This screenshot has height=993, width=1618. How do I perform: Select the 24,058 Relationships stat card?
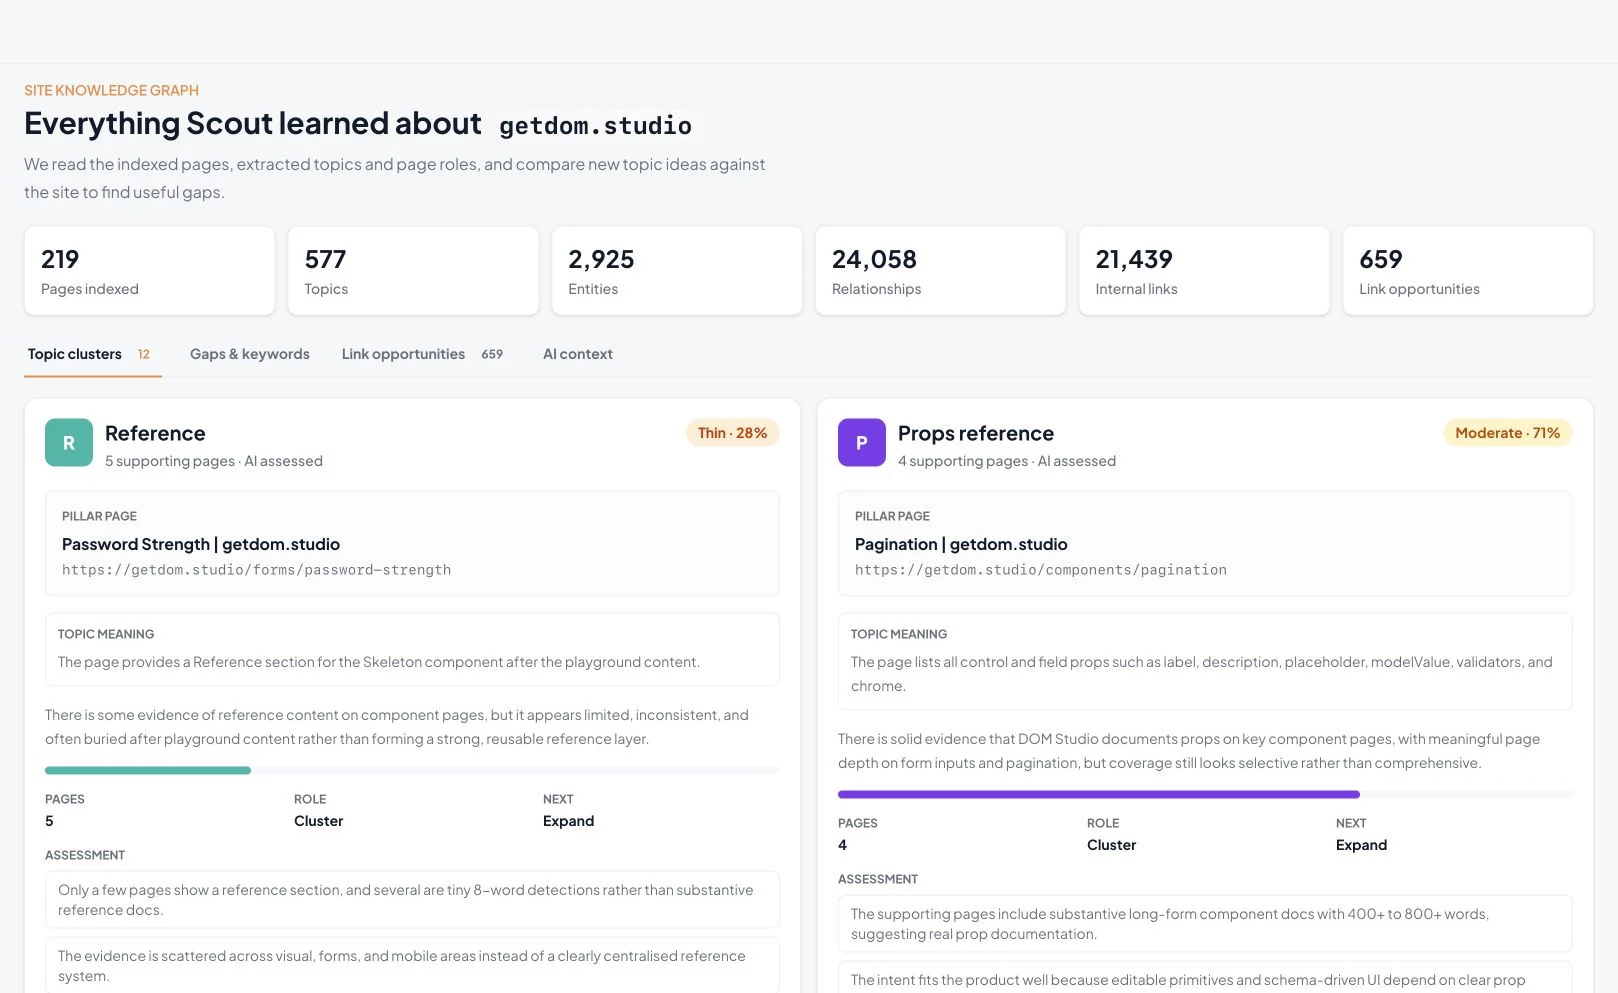[x=940, y=271]
